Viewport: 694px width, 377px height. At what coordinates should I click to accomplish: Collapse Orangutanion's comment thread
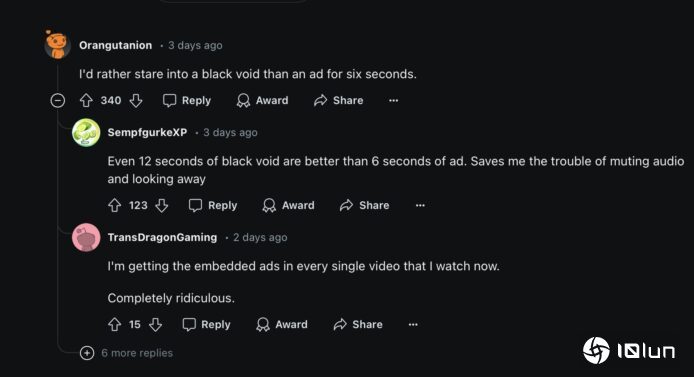[58, 101]
